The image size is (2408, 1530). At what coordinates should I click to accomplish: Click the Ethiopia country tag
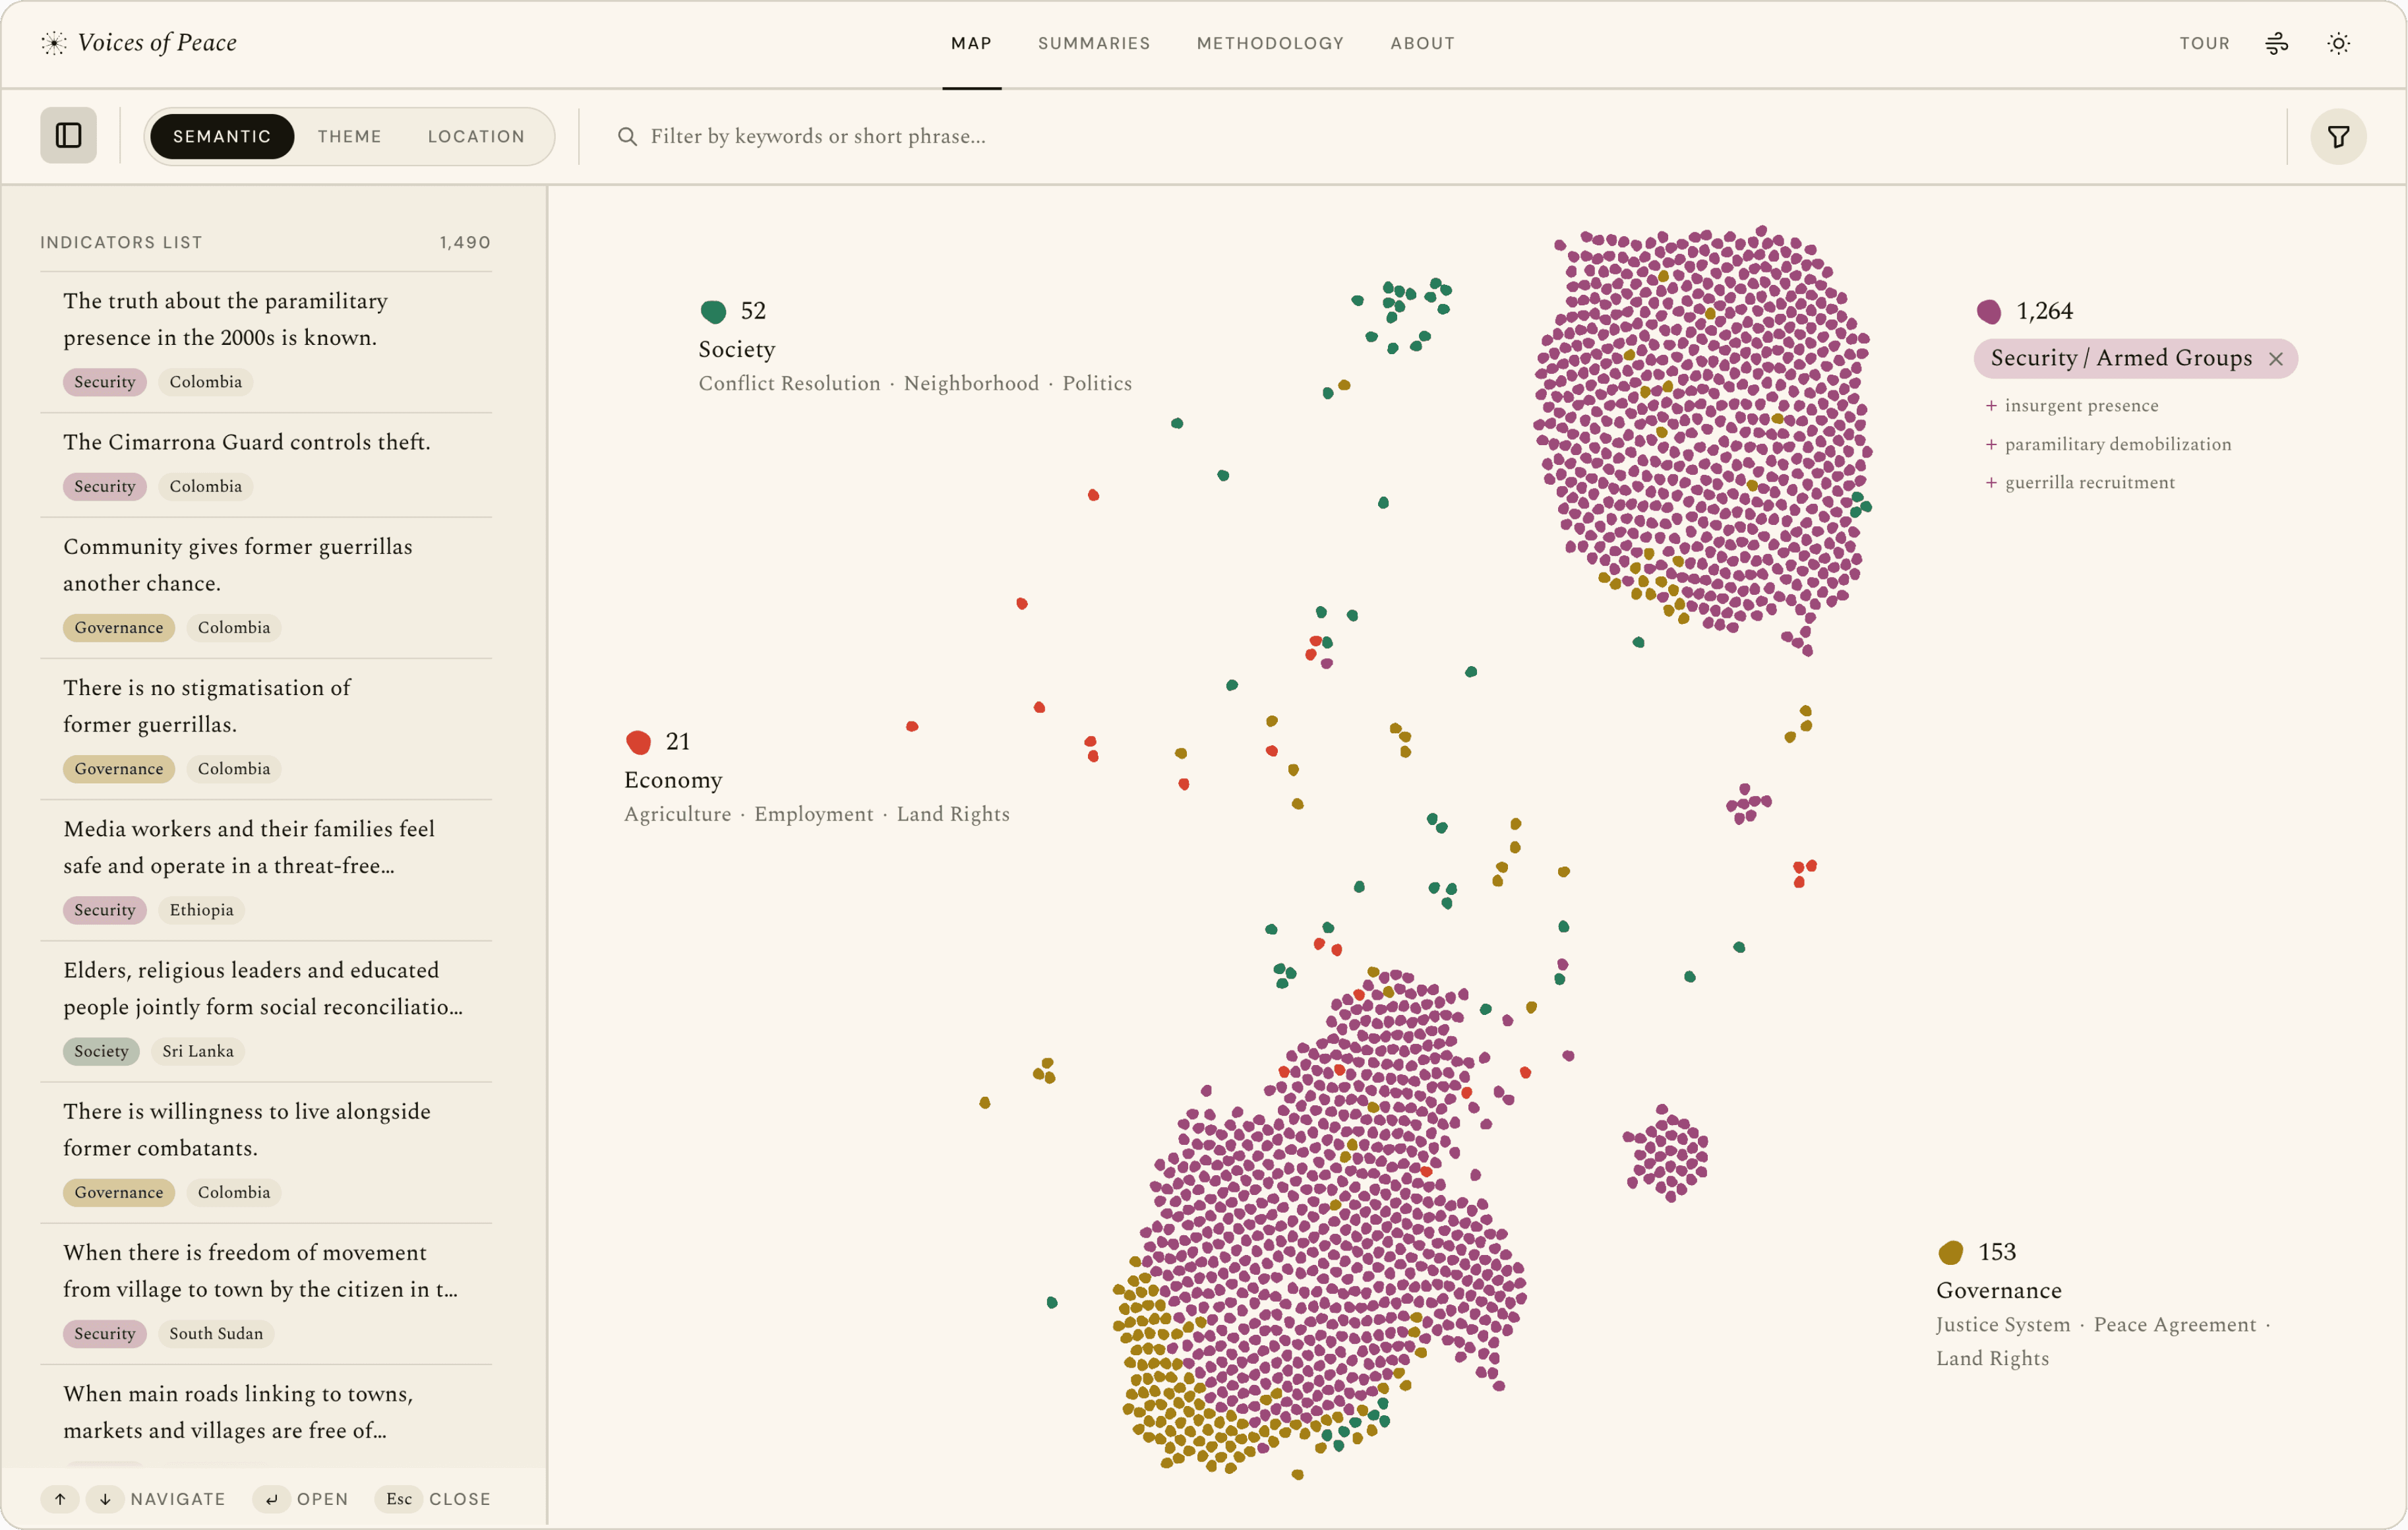pyautogui.click(x=201, y=910)
